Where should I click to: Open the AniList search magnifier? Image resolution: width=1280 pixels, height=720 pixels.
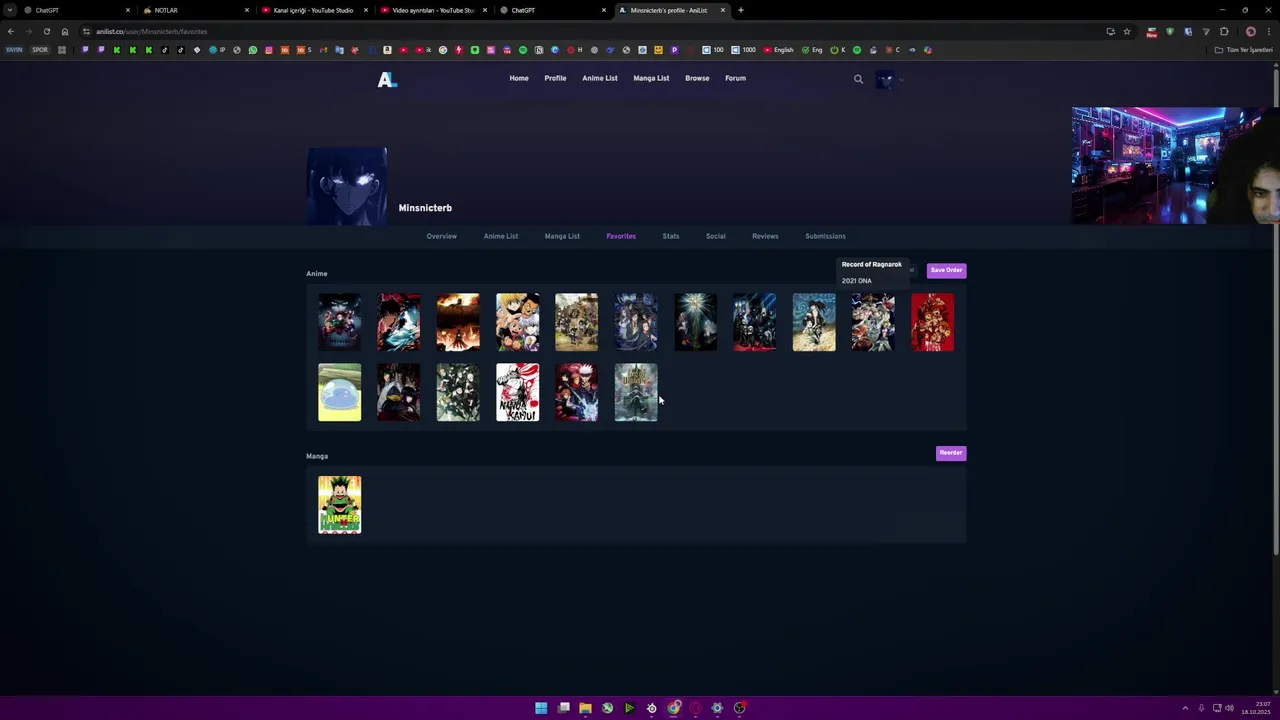point(858,79)
